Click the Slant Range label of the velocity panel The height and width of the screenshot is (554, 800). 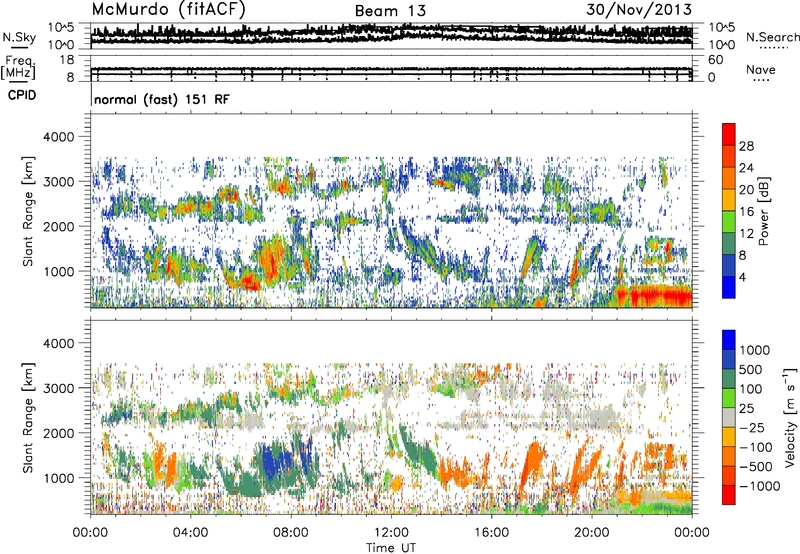[x=28, y=417]
